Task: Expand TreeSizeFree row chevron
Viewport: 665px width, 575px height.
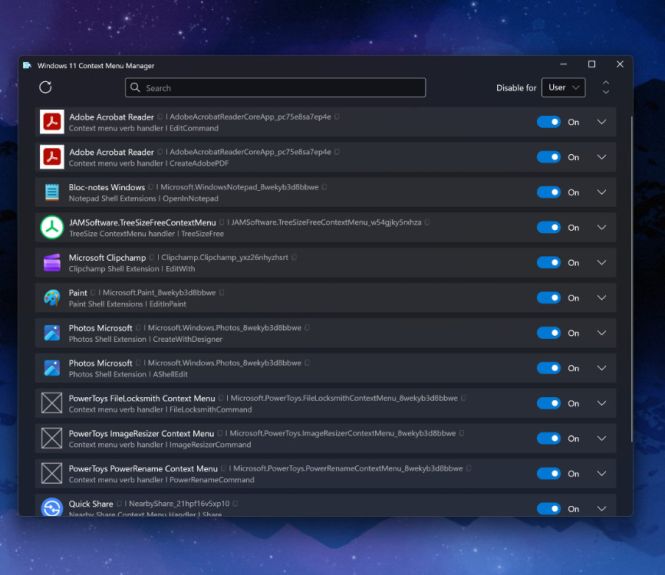Action: pos(601,228)
